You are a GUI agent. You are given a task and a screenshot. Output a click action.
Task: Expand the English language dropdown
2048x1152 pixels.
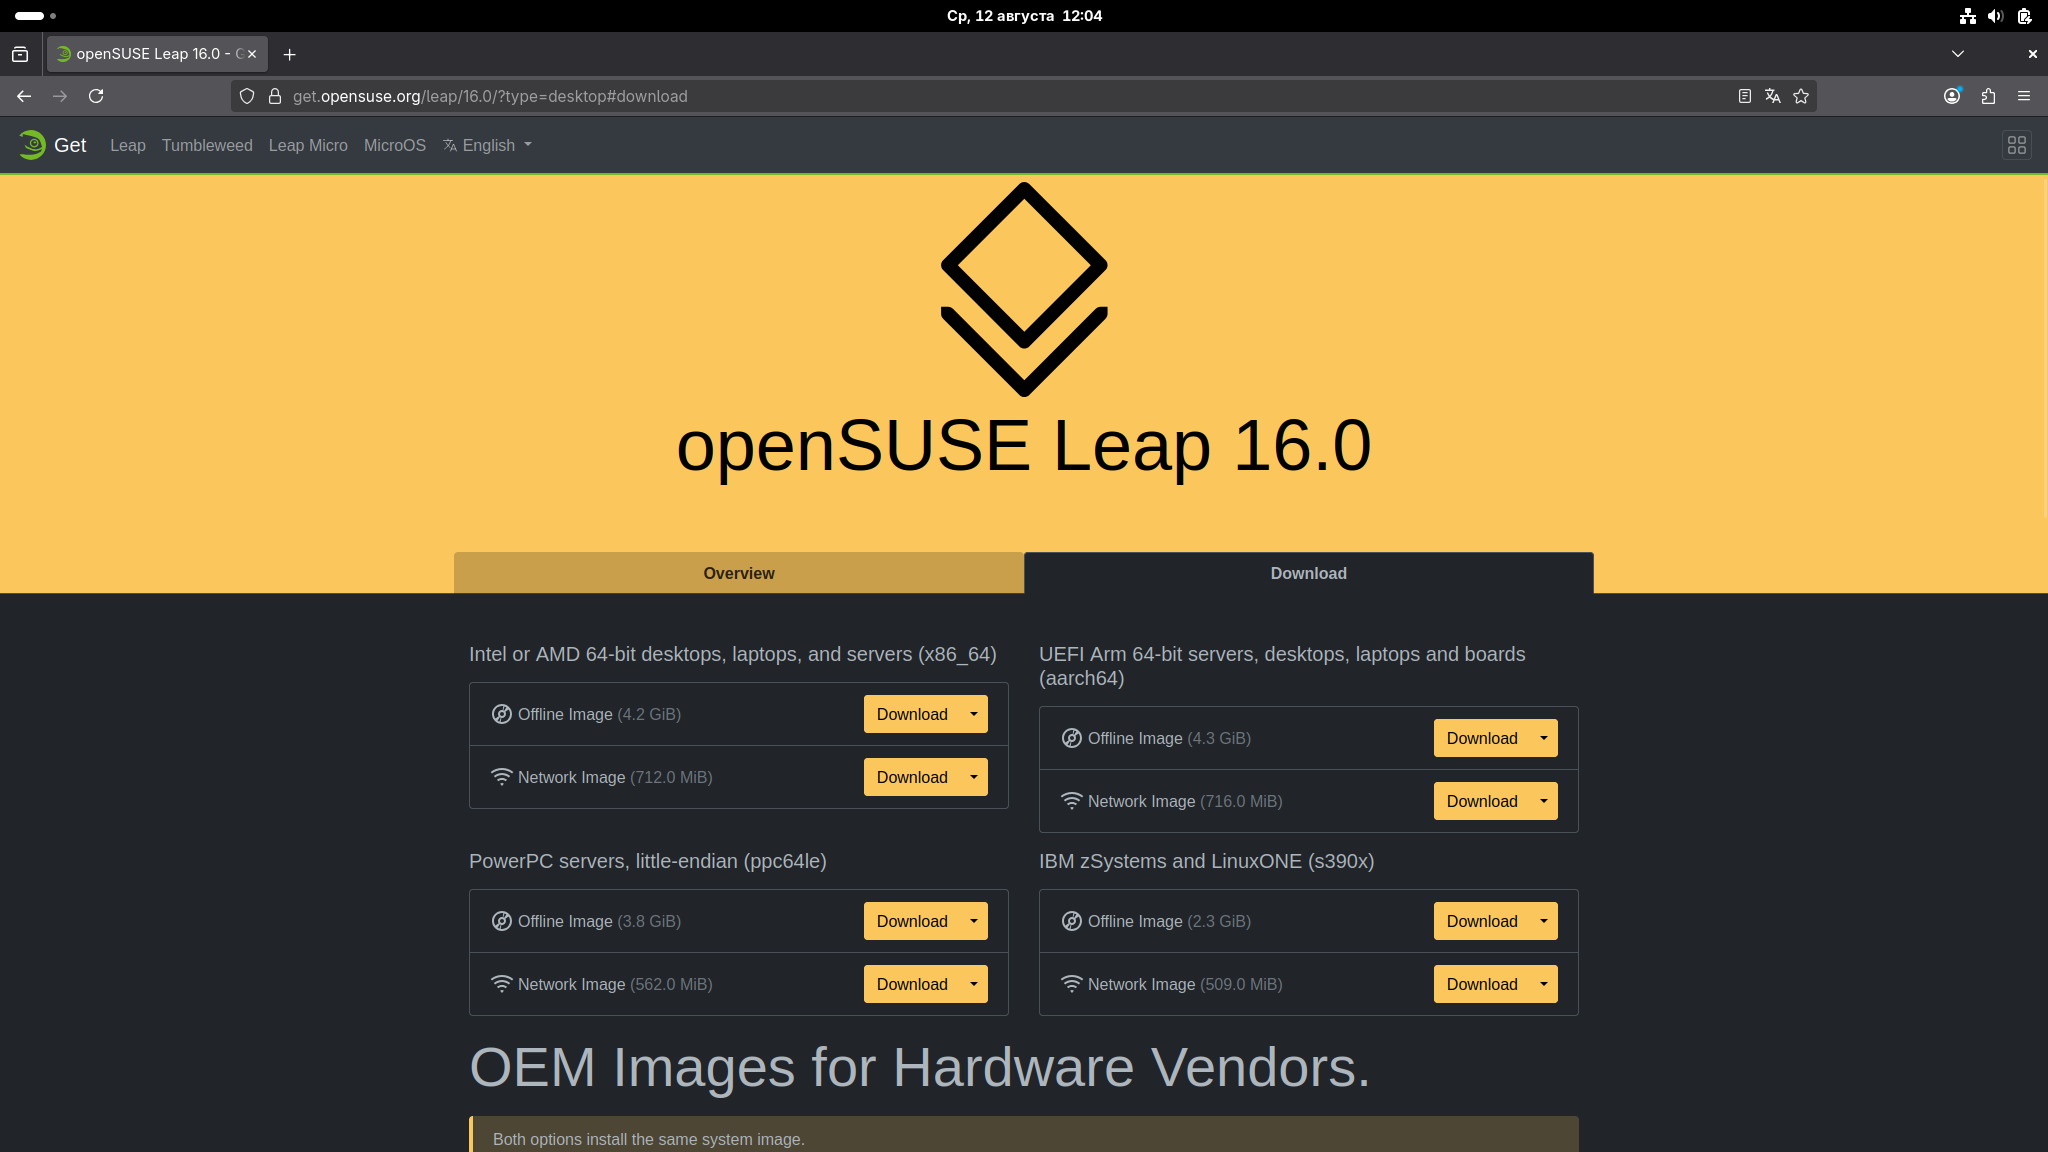pos(488,145)
